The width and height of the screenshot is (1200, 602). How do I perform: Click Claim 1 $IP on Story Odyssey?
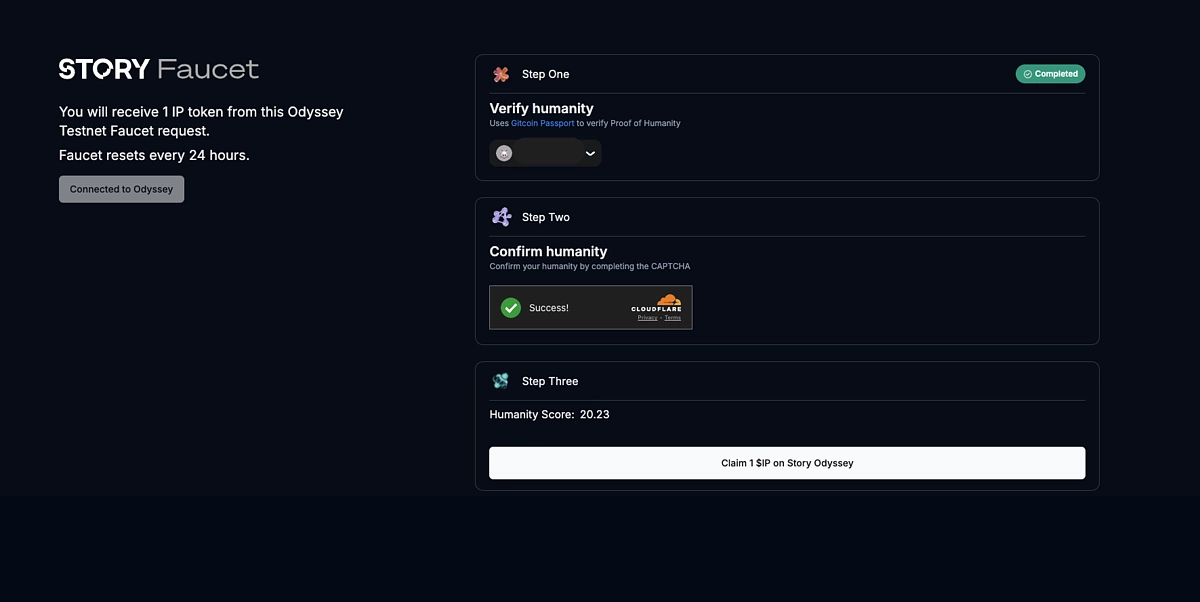pos(787,463)
